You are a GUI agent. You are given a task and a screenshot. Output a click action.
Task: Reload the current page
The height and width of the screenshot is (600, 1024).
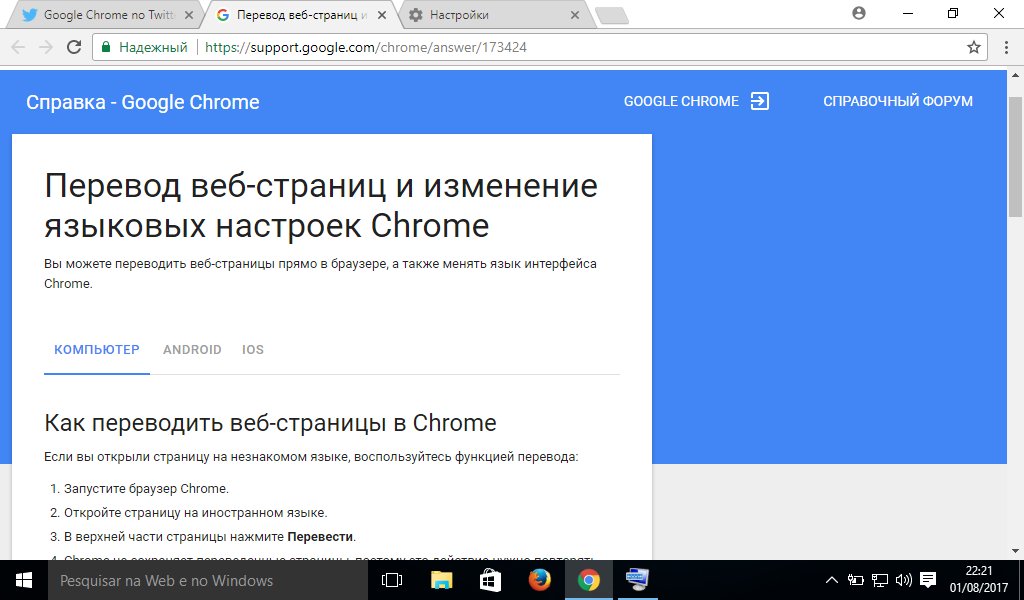tap(74, 47)
